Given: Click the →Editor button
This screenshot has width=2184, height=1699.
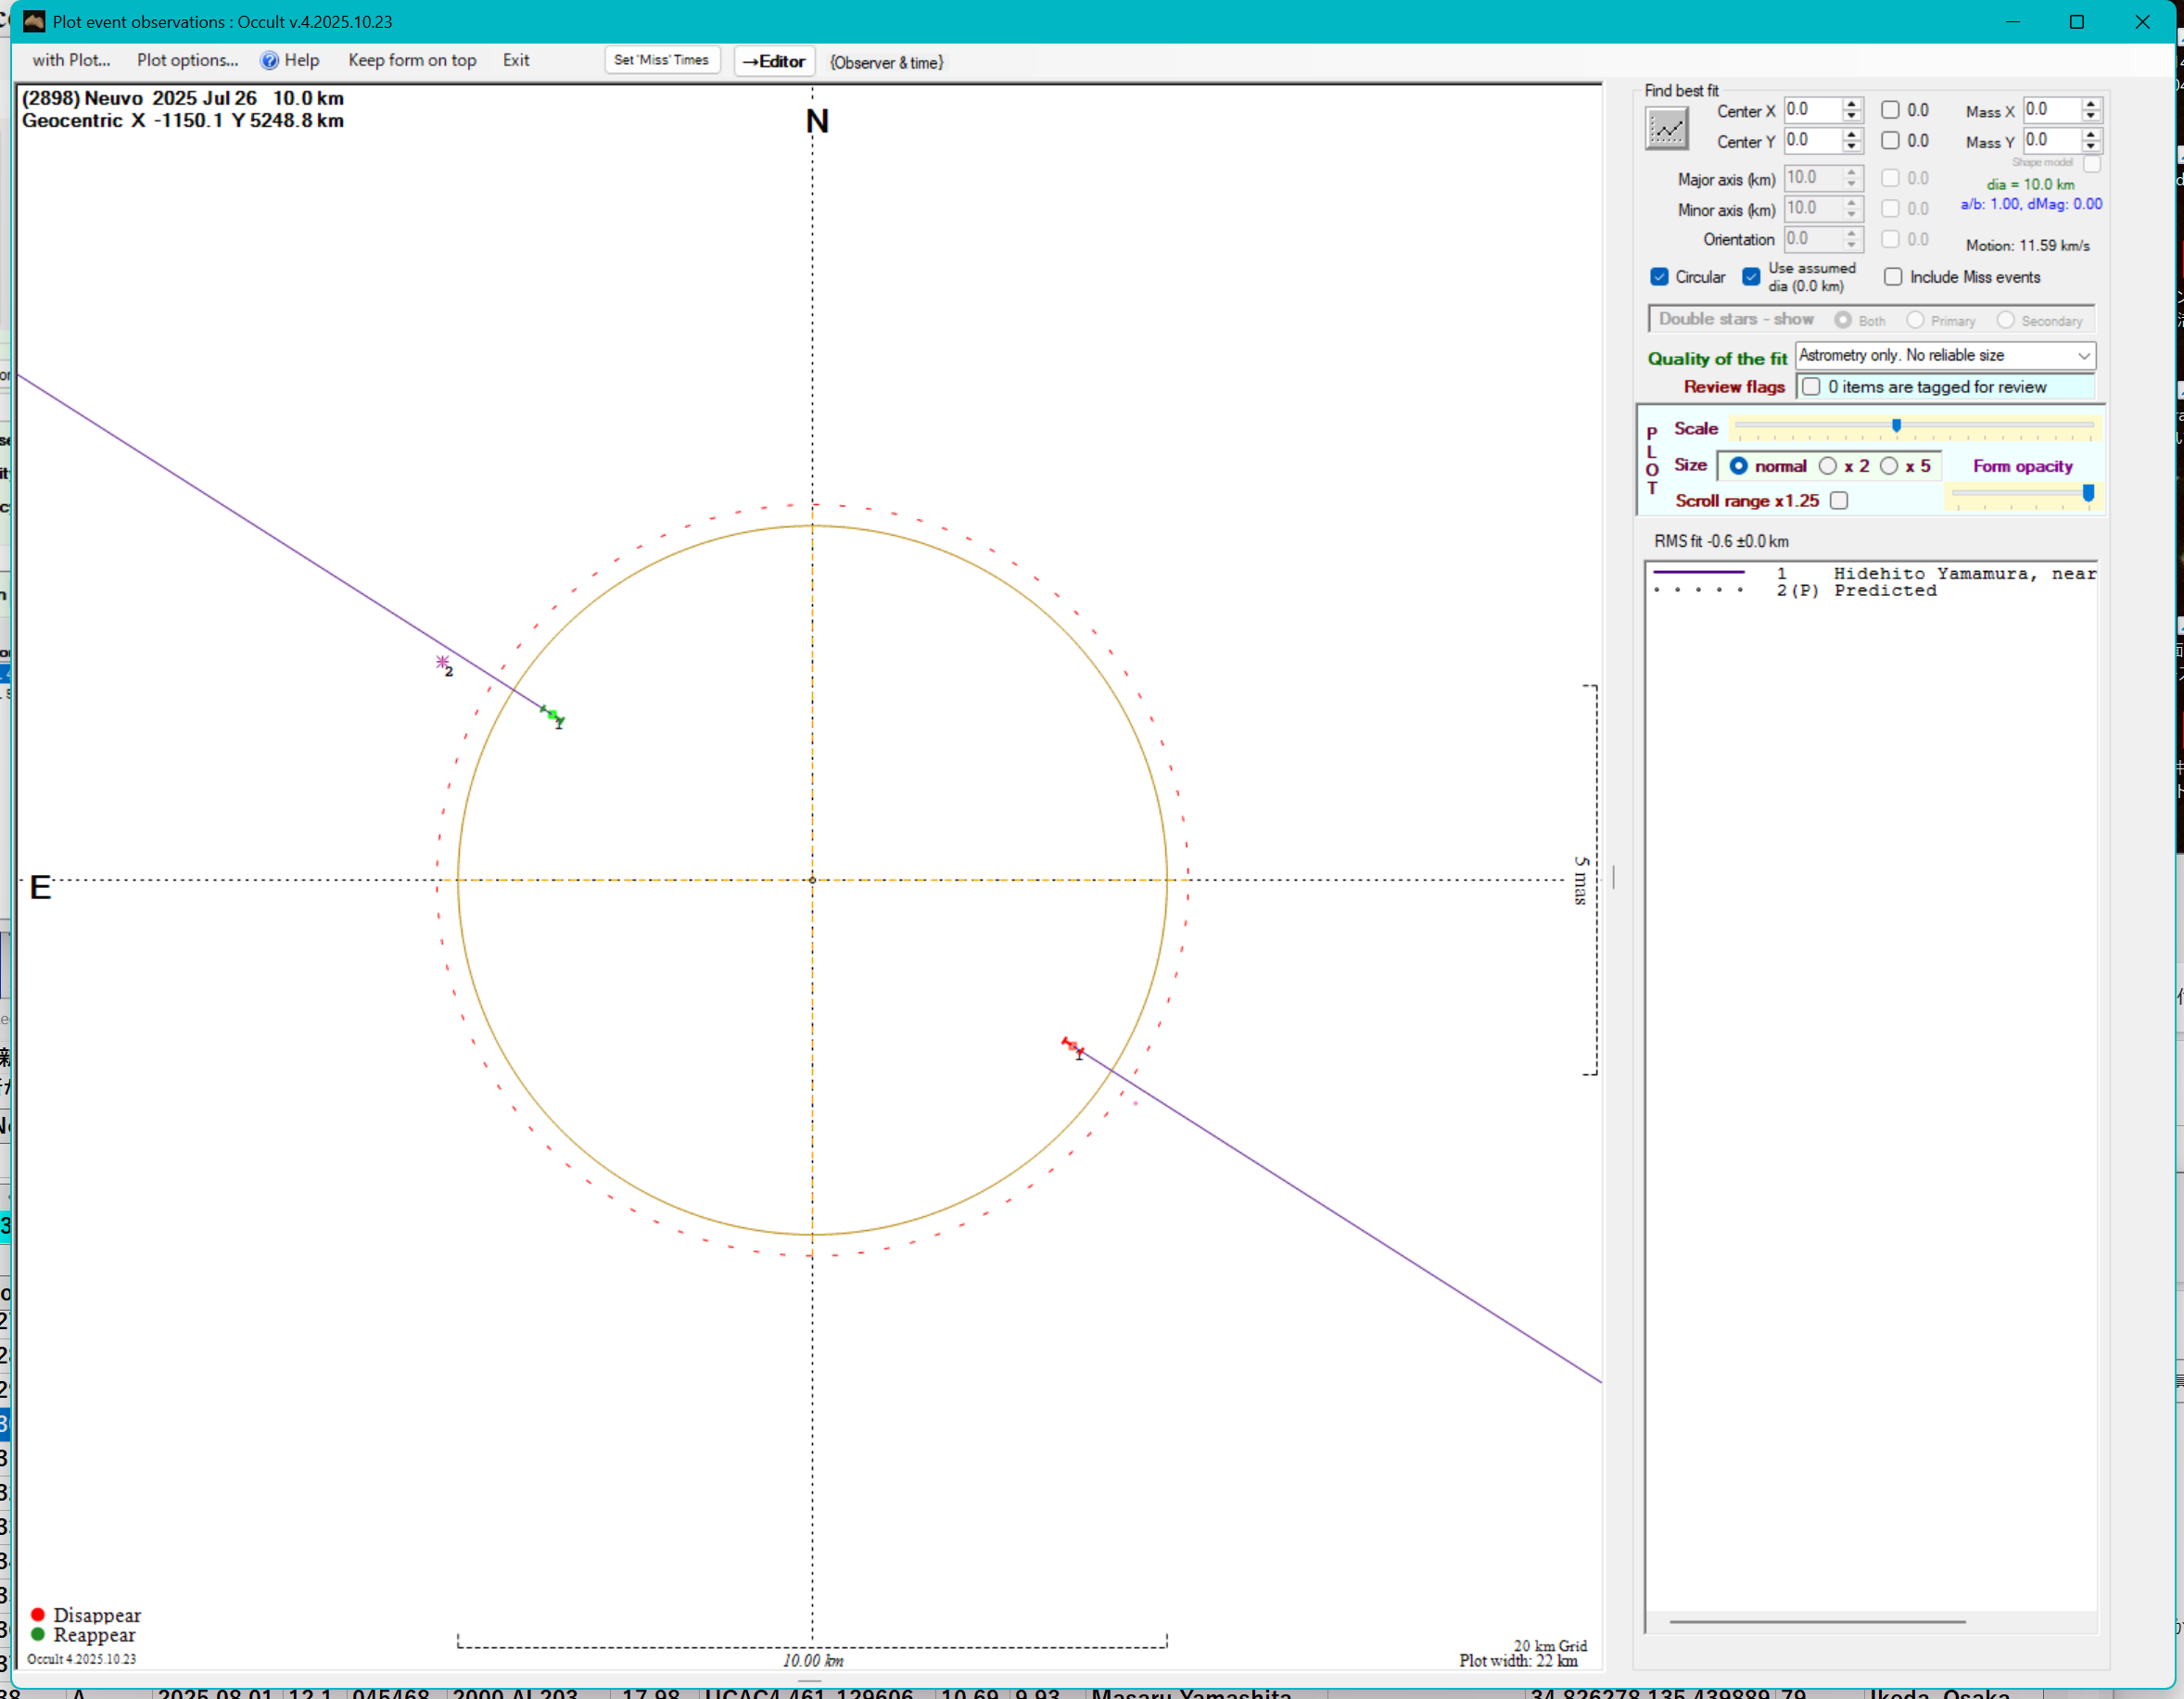Looking at the screenshot, I should (774, 62).
